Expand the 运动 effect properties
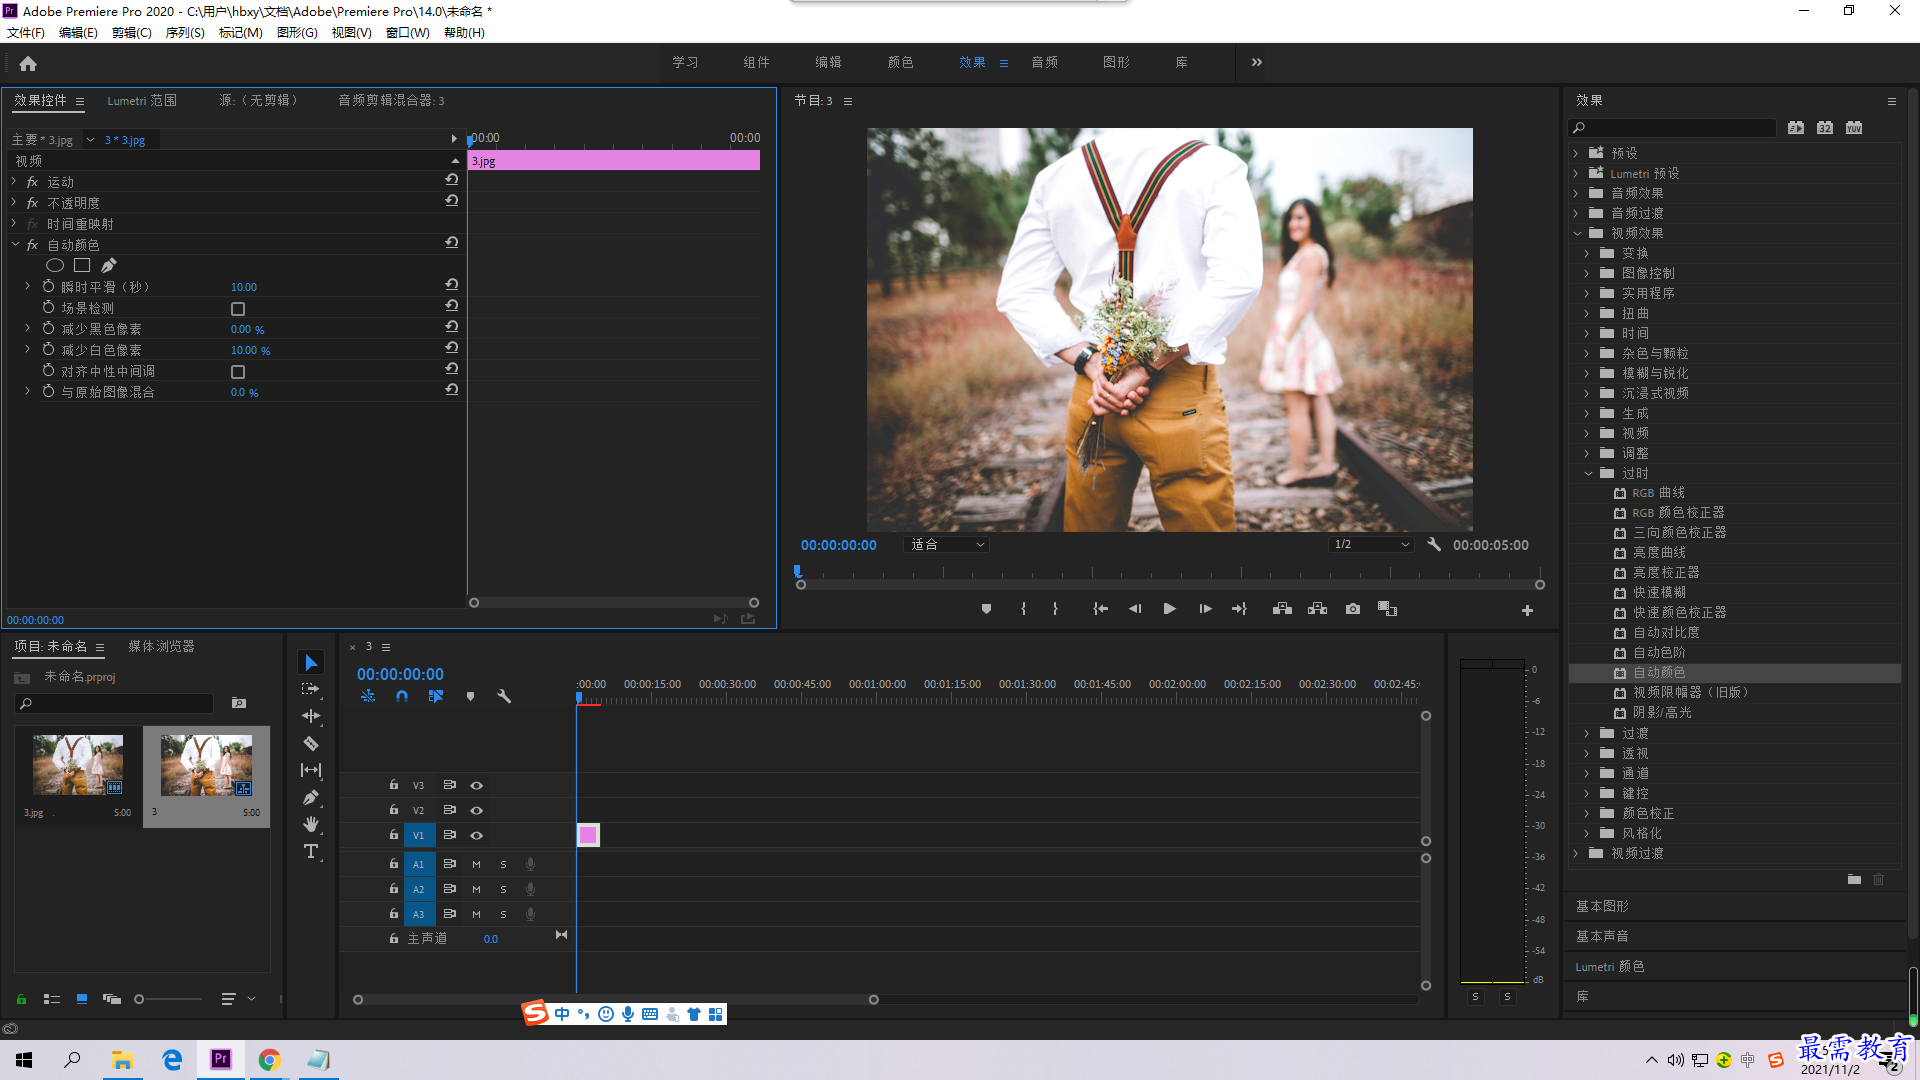 14,181
